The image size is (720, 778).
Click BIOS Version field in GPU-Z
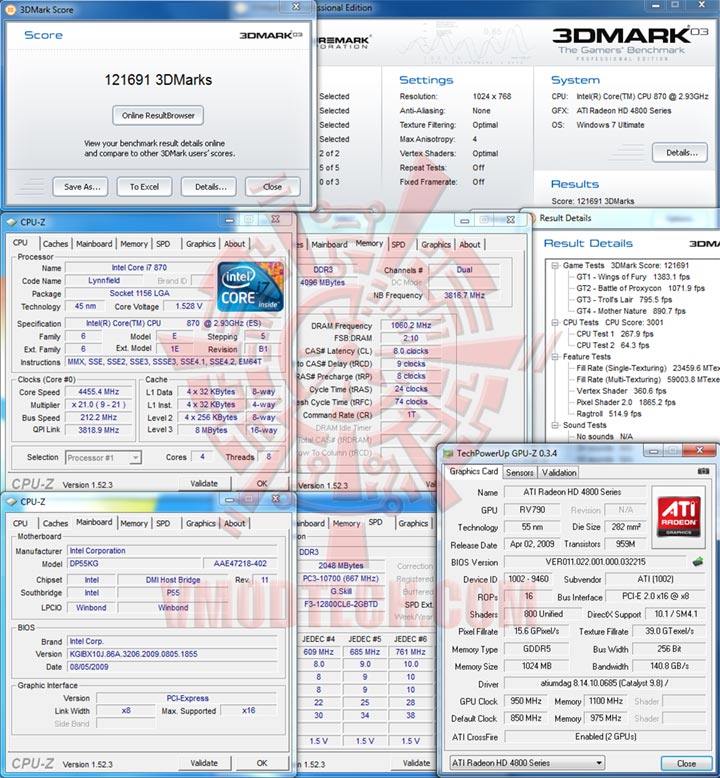tap(595, 562)
